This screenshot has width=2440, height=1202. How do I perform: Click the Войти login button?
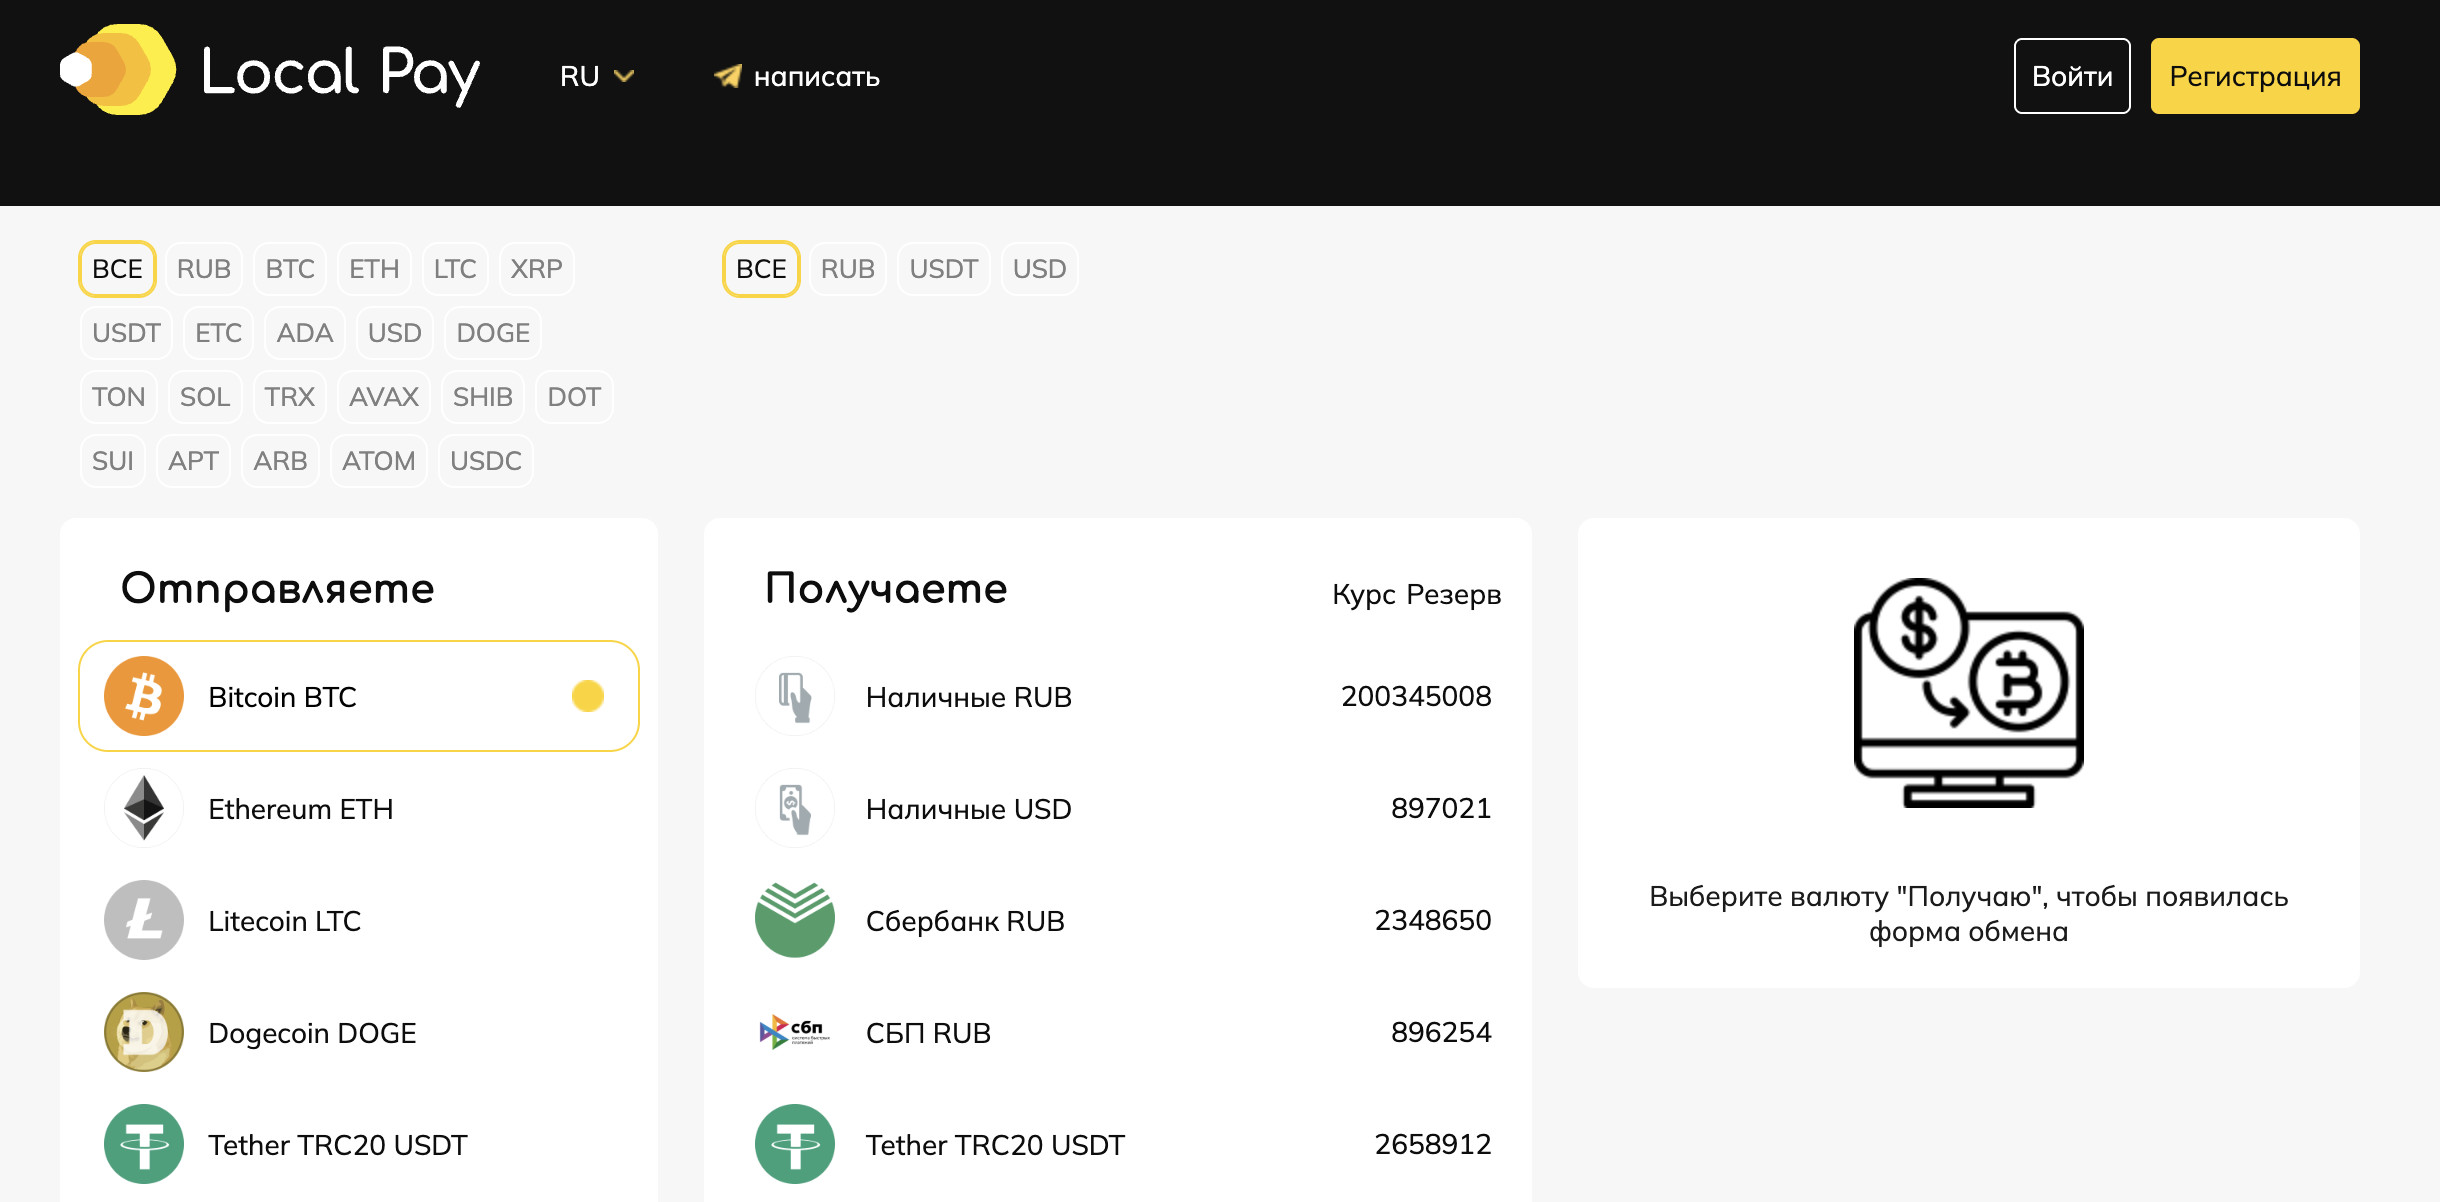tap(2071, 76)
